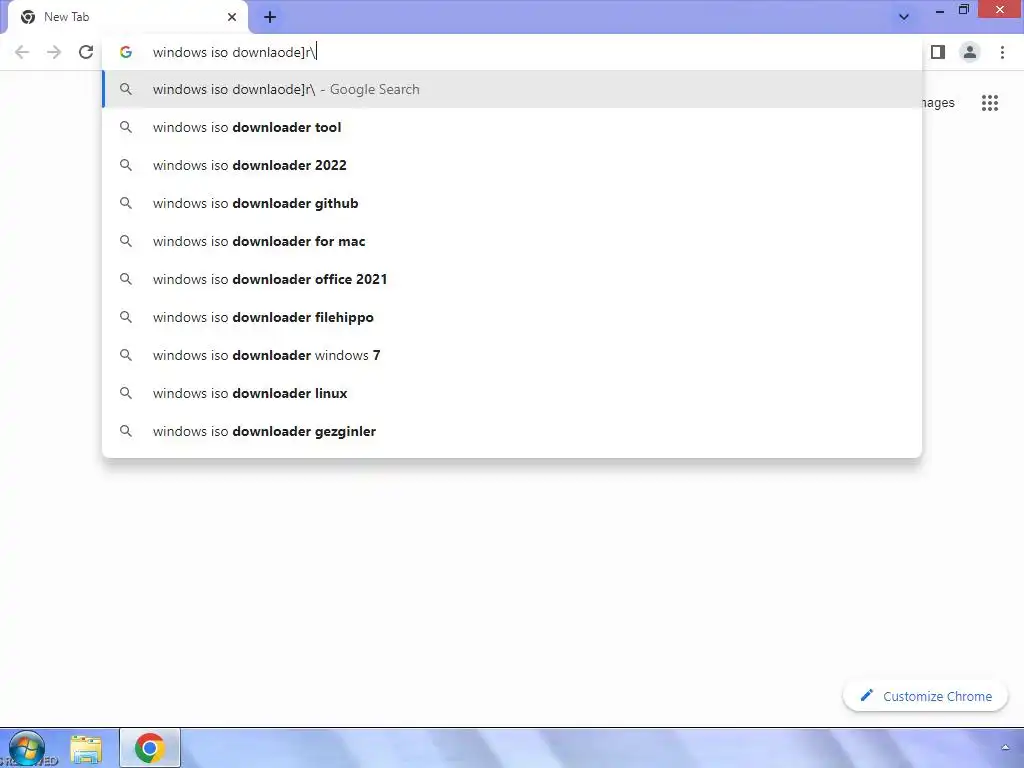Show hidden system tray icons arrow
This screenshot has width=1024, height=768.
point(1006,748)
